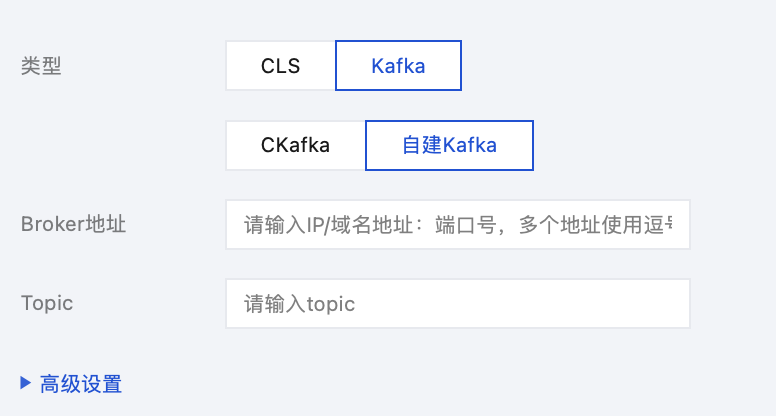Expand the 高级设置 section

click(x=71, y=383)
